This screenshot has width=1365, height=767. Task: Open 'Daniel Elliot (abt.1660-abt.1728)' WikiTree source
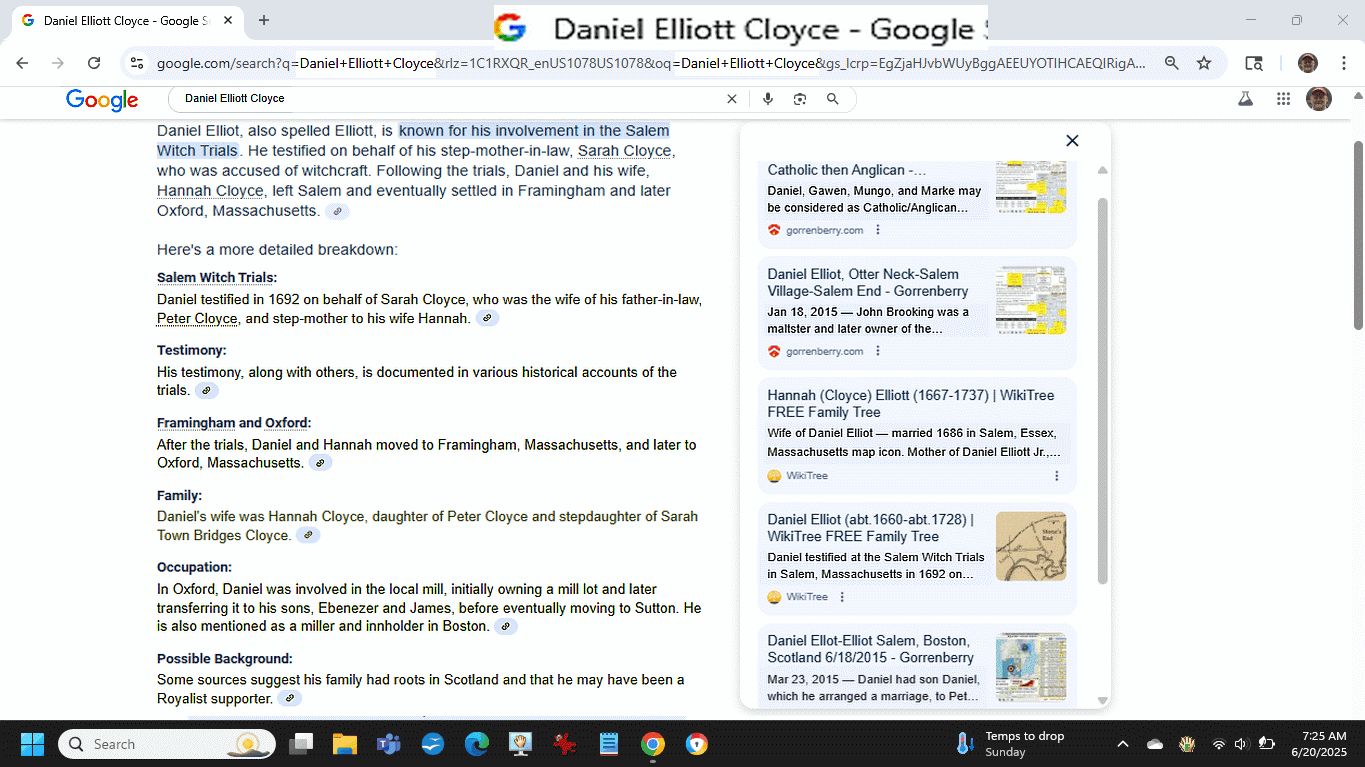[x=870, y=528]
